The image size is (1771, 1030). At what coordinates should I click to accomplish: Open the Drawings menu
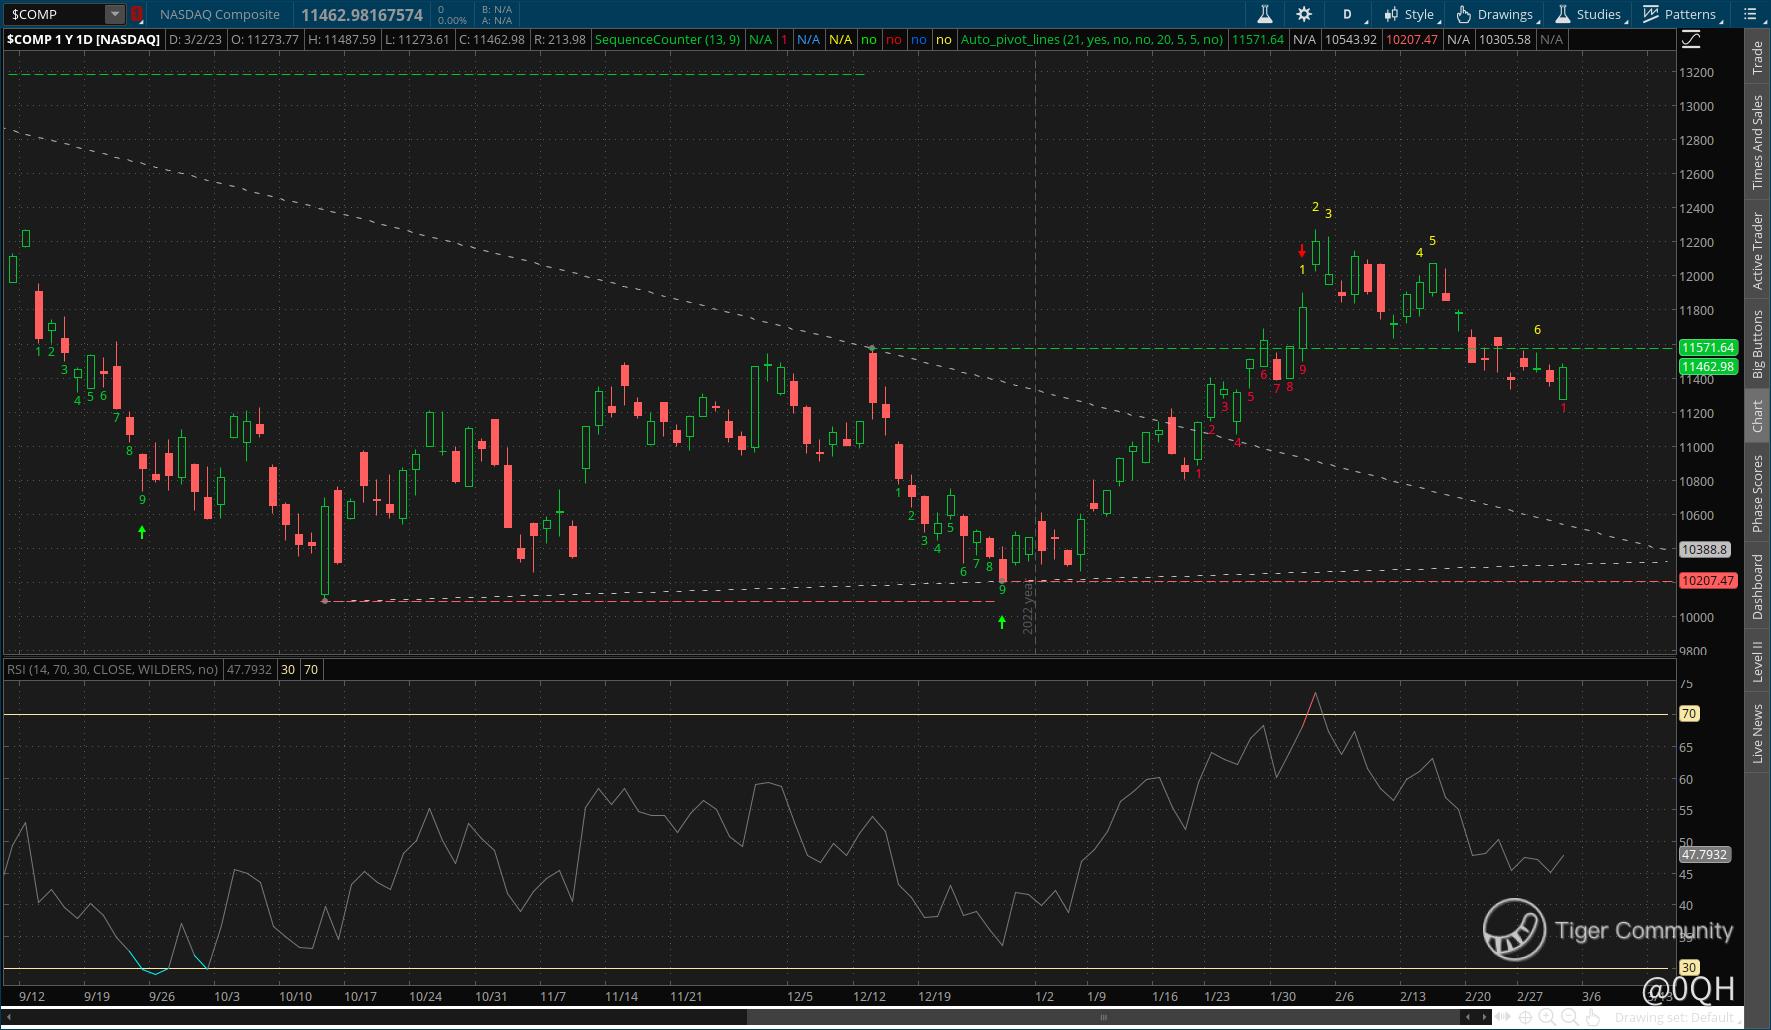[1495, 14]
